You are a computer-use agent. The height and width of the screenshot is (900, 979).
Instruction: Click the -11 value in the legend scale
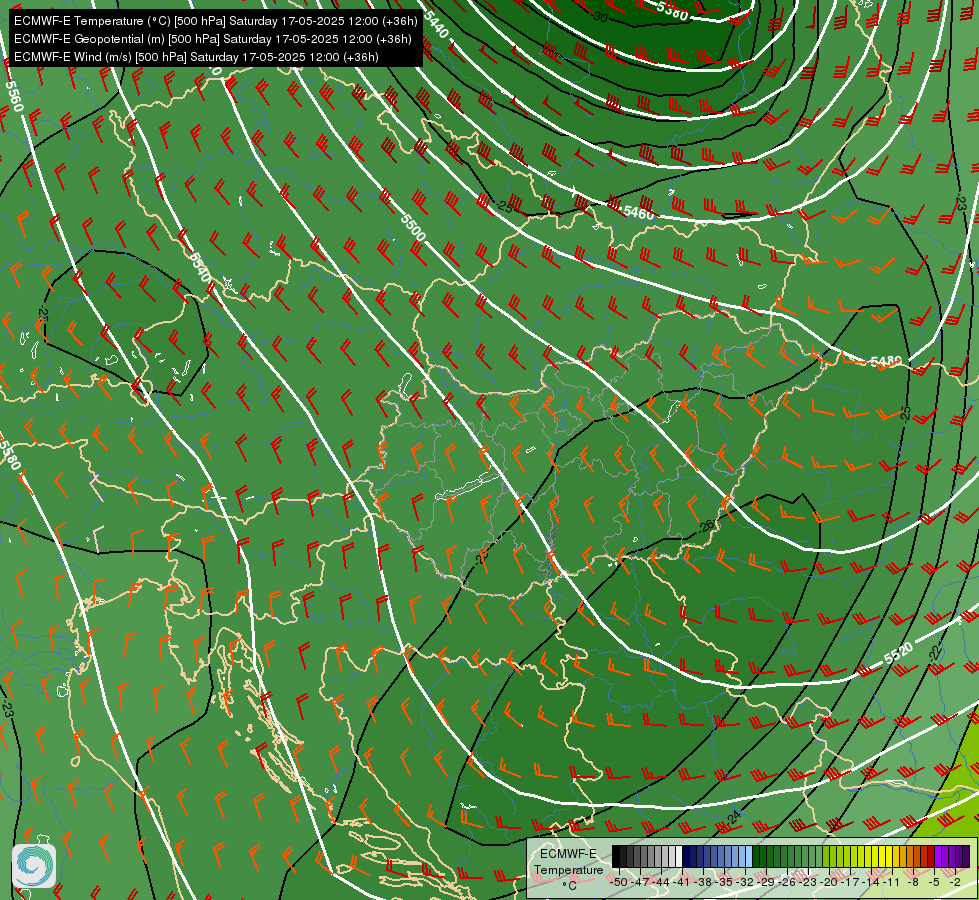[891, 883]
